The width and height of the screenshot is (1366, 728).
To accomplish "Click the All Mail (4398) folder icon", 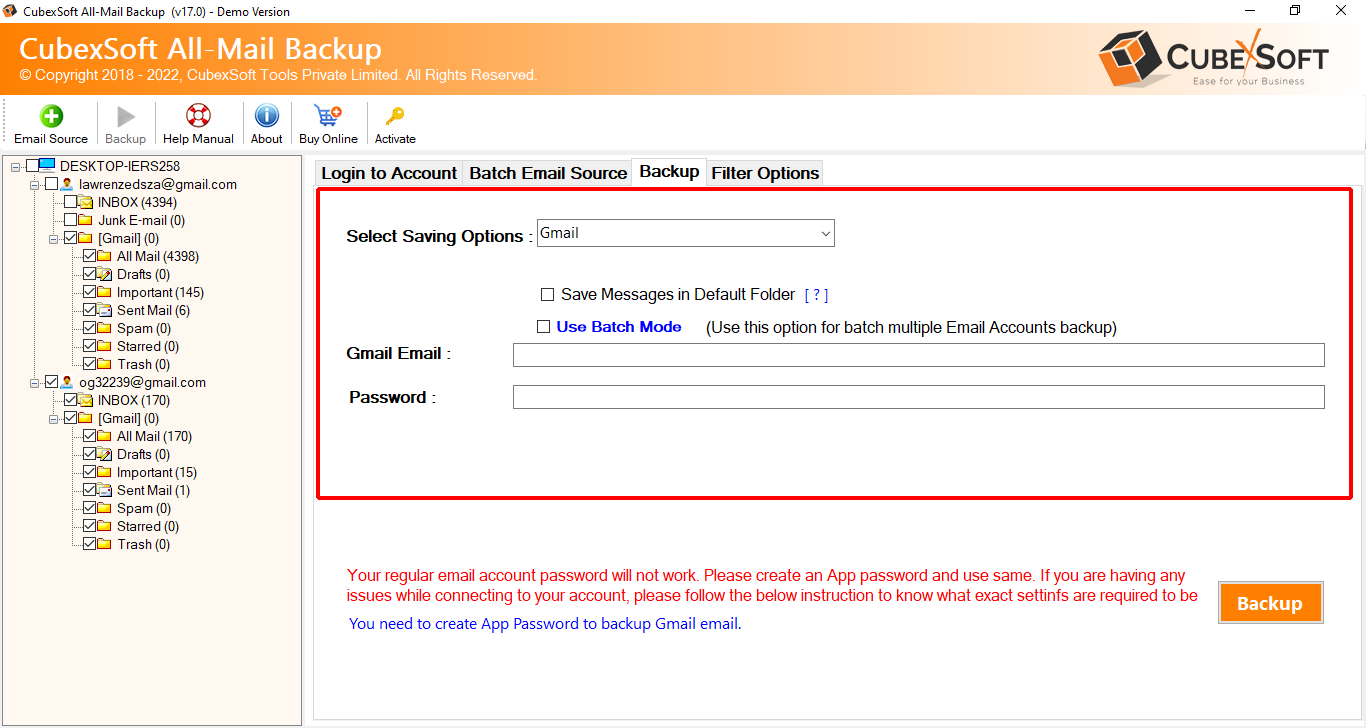I will coord(105,256).
